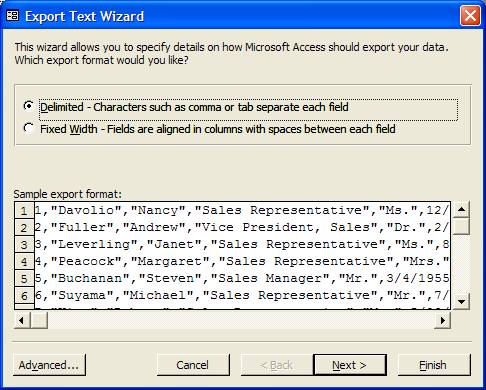Click the Davolio record line in preview
This screenshot has height=390, width=486.
coord(242,210)
